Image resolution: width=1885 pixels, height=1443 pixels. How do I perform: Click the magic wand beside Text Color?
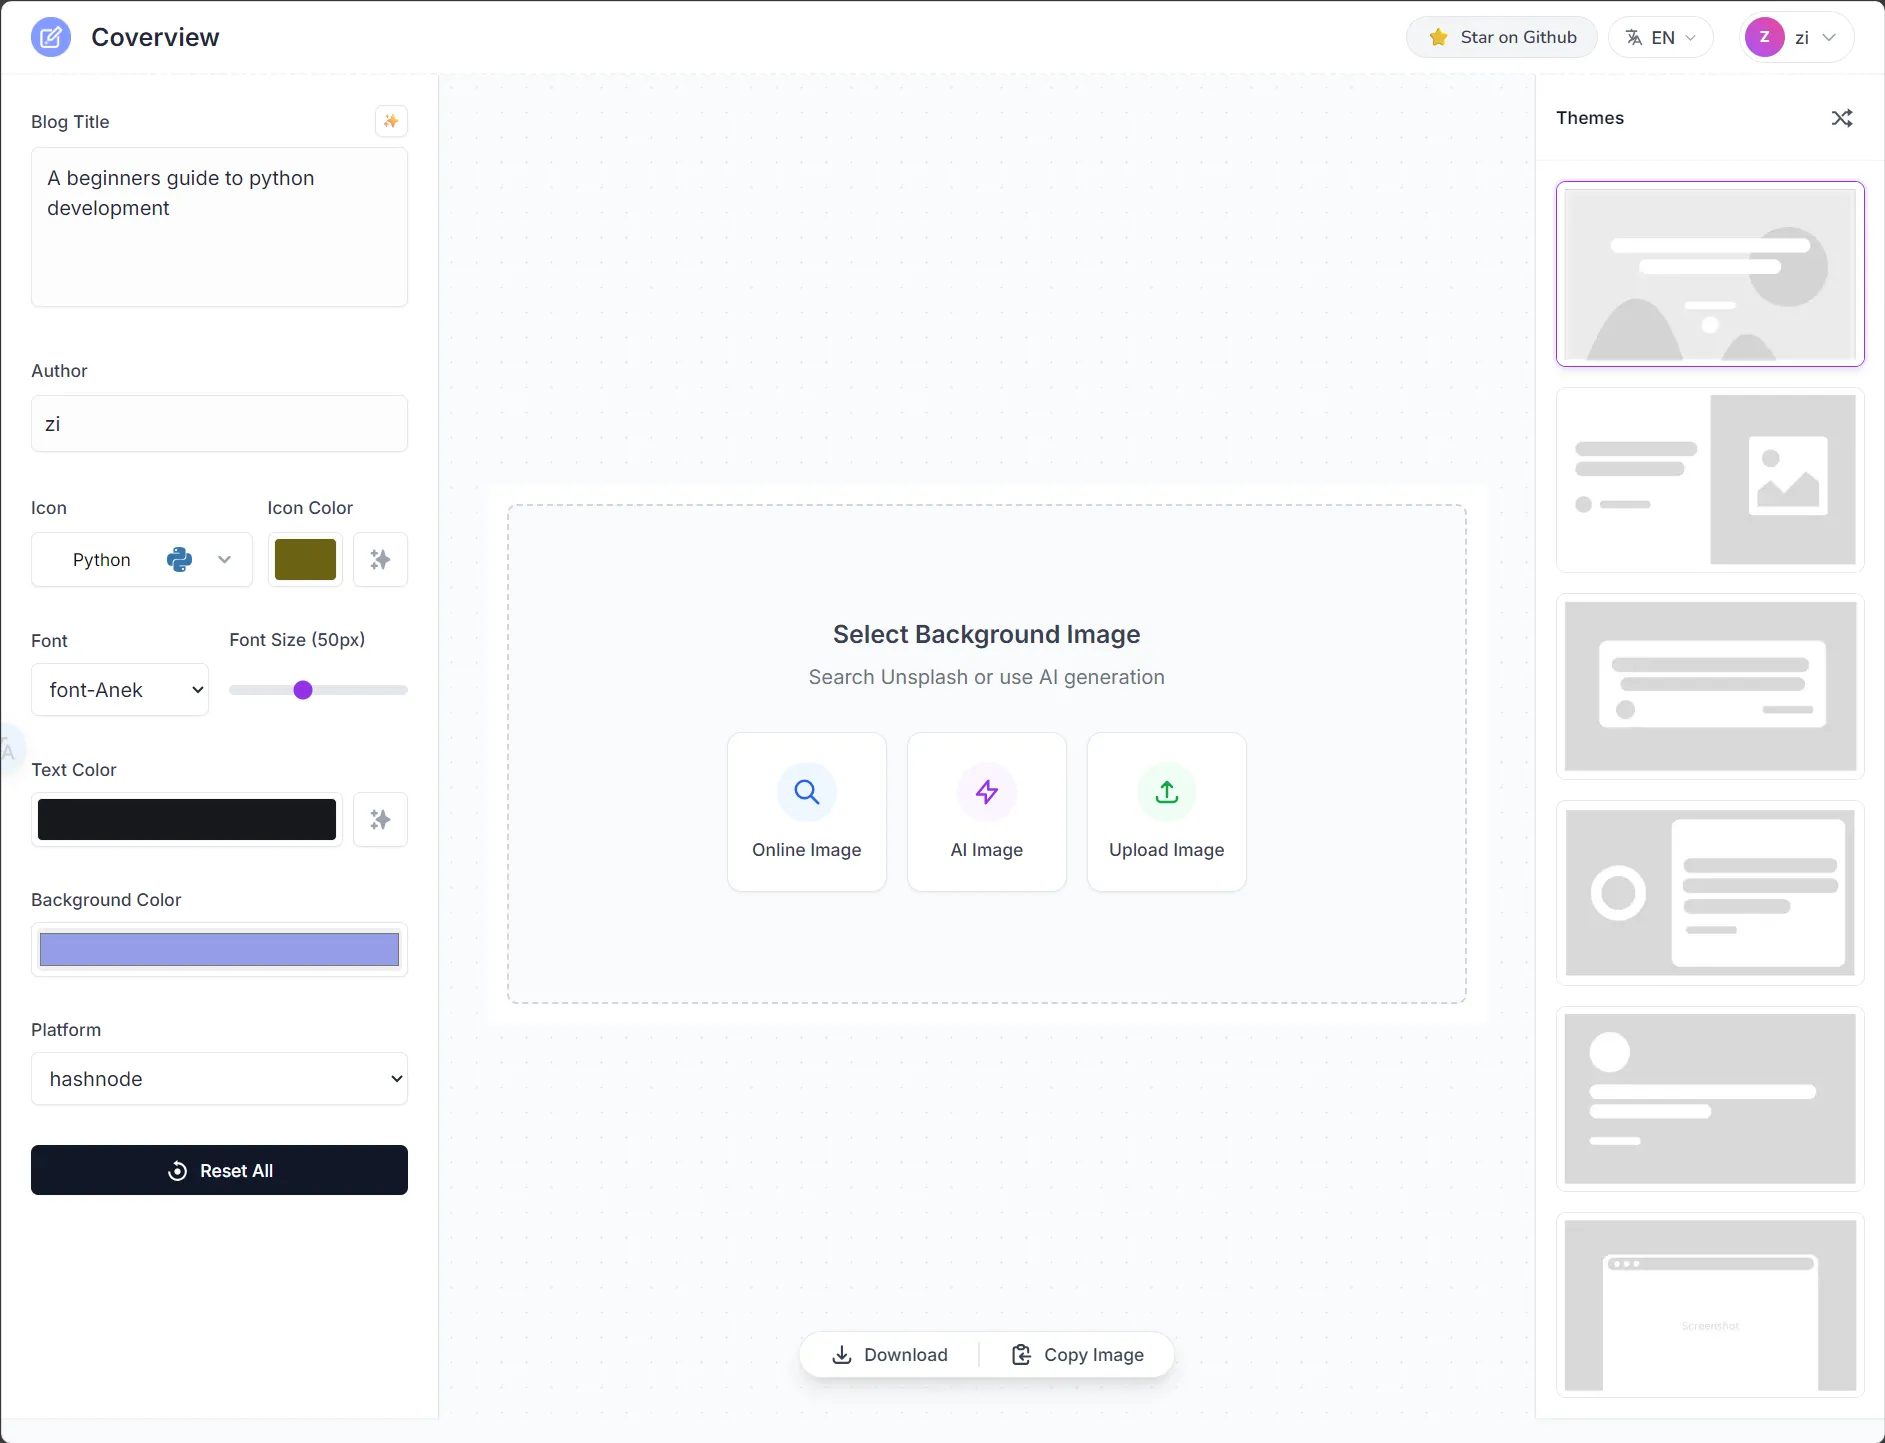pos(380,820)
